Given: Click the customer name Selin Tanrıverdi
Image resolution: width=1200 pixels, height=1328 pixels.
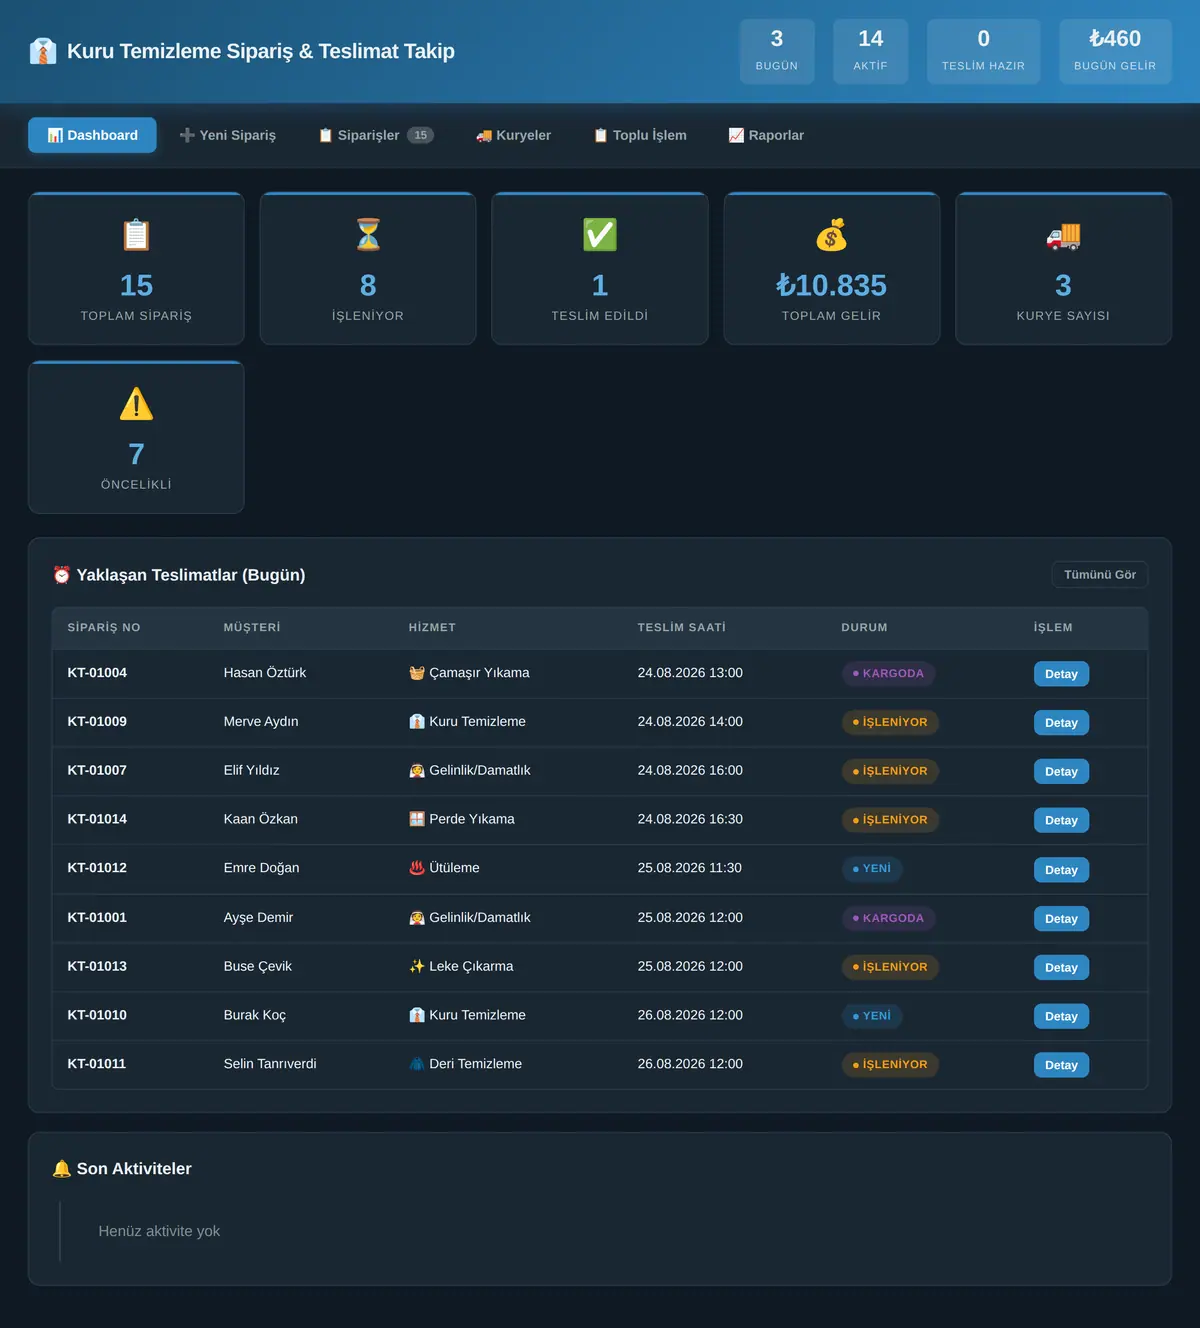Looking at the screenshot, I should [x=270, y=1064].
